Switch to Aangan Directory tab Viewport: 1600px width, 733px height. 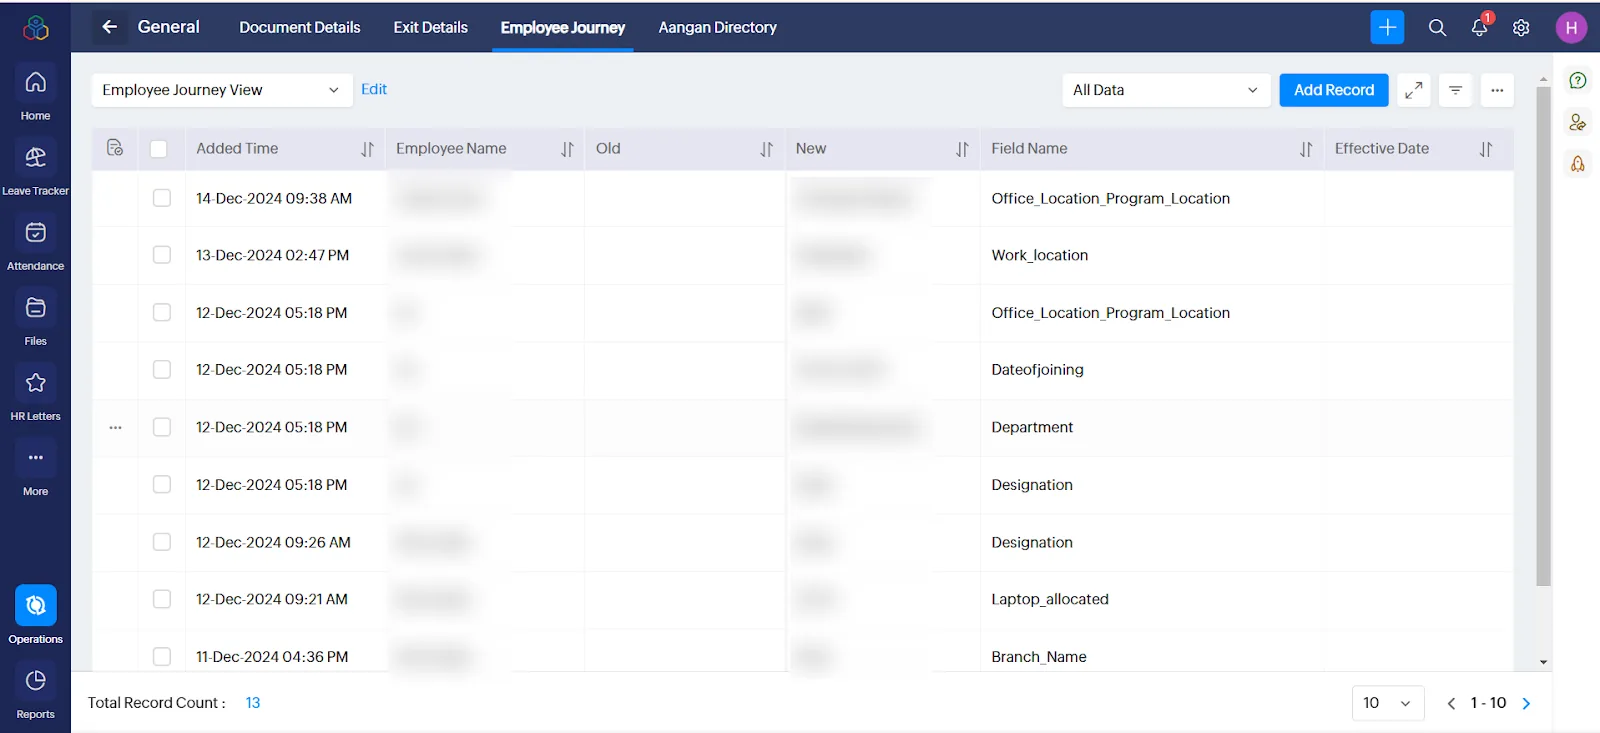(x=718, y=27)
